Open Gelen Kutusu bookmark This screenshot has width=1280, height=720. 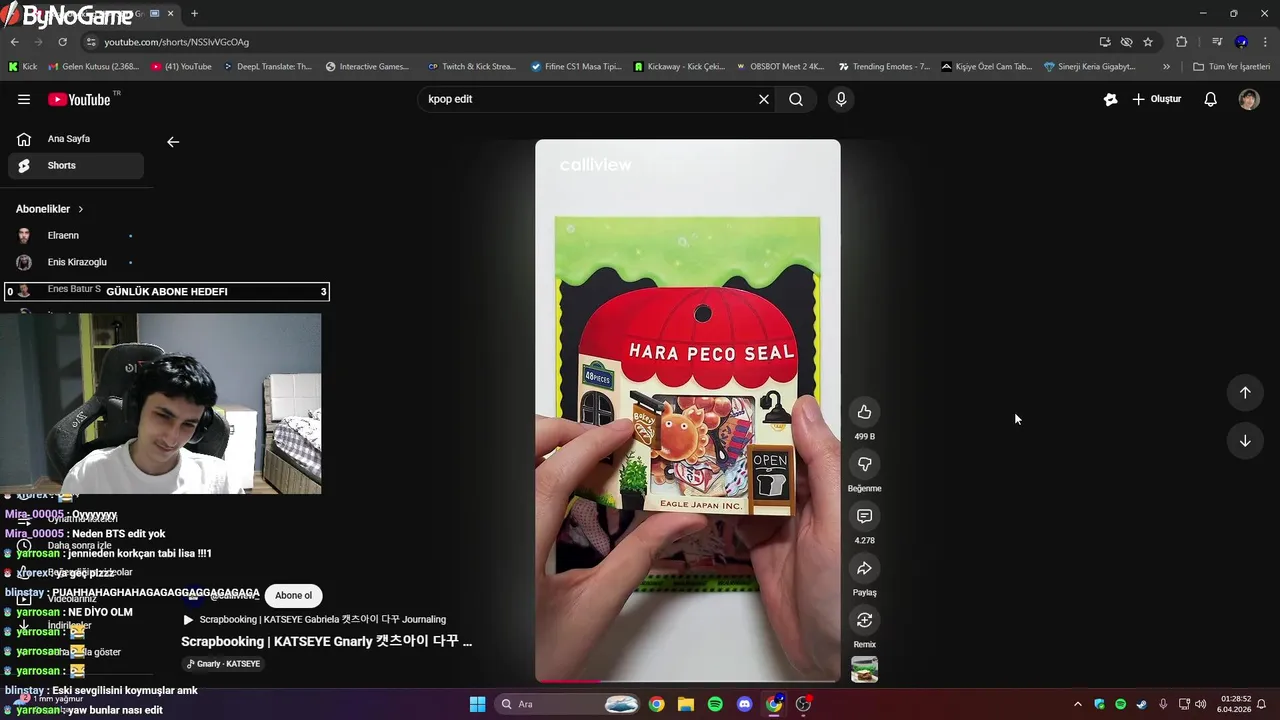[x=93, y=67]
